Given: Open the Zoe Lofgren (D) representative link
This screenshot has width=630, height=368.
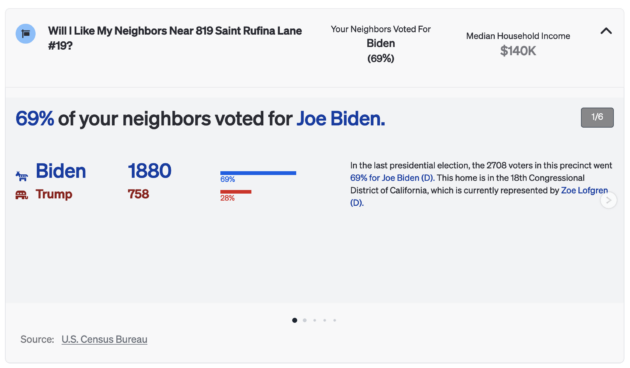Looking at the screenshot, I should point(479,196).
